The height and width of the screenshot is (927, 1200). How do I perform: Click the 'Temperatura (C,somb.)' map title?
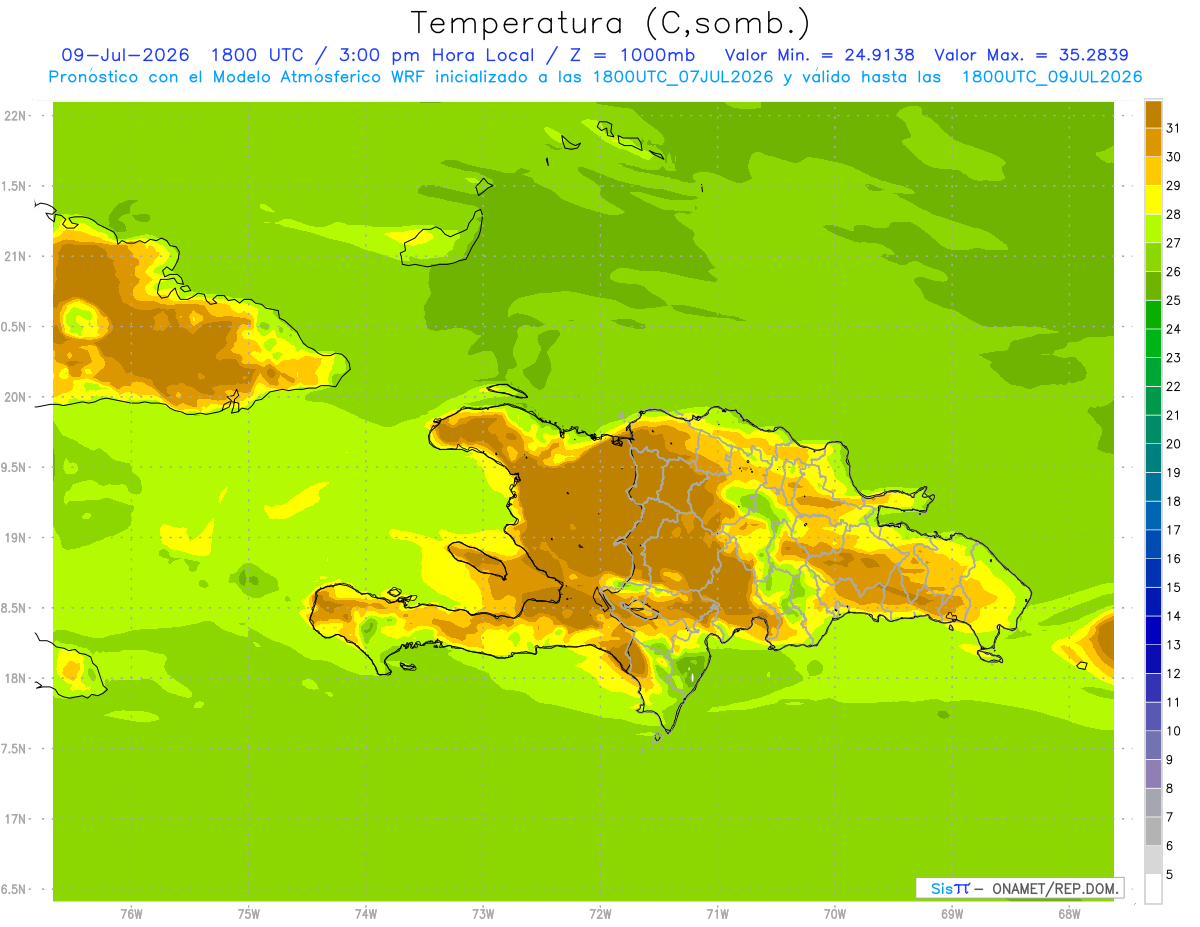[610, 23]
